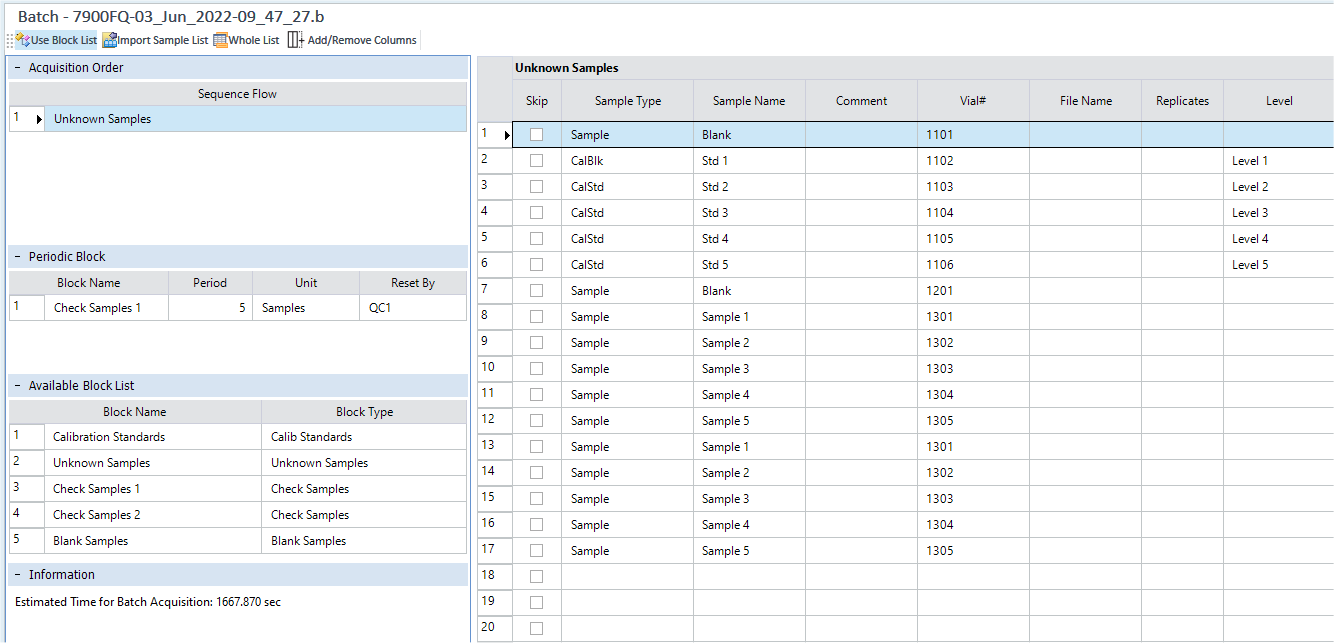Collapse the Acquisition Order section
The width and height of the screenshot is (1334, 643).
[18, 68]
